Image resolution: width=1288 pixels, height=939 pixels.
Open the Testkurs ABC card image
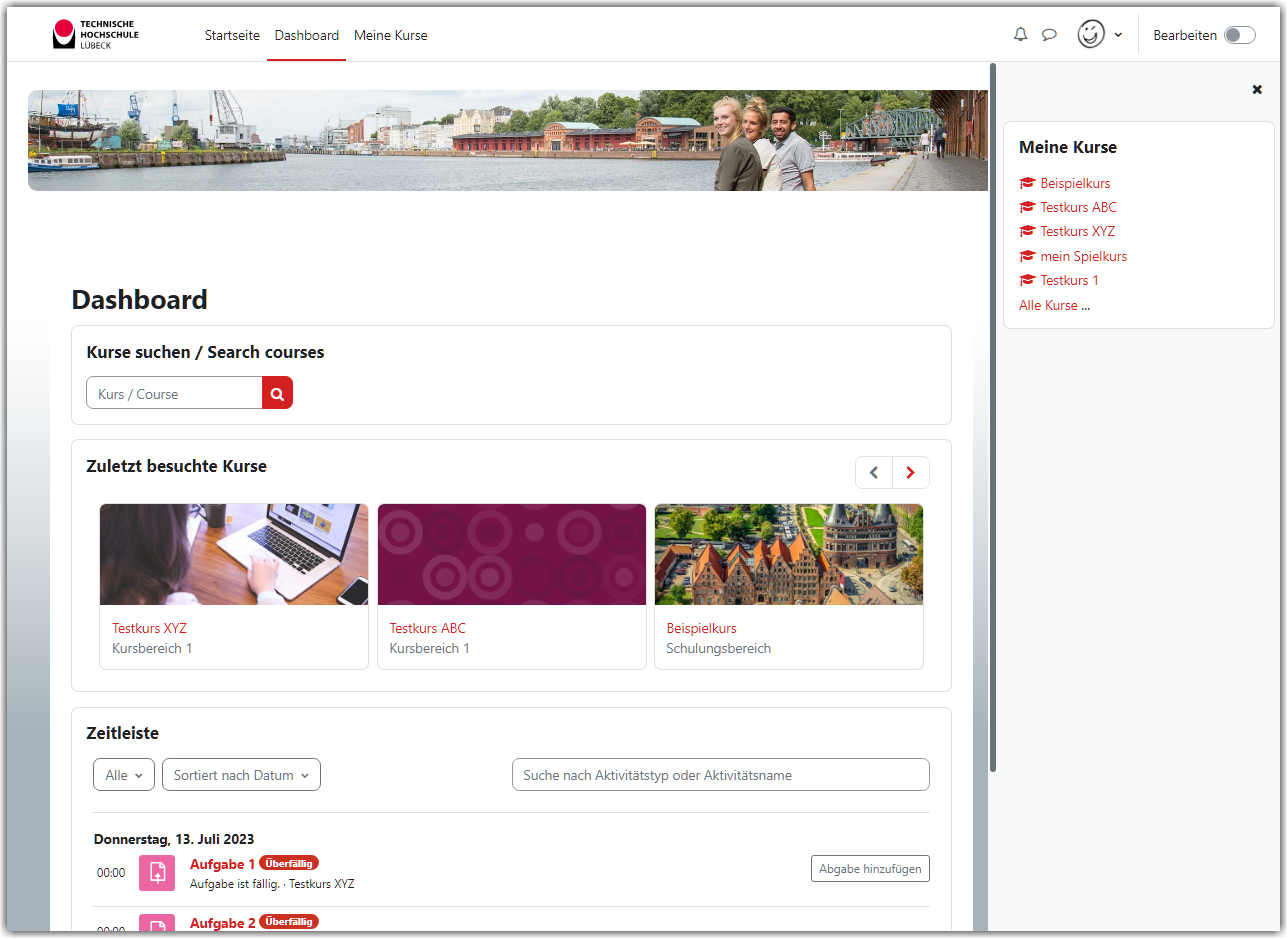512,554
